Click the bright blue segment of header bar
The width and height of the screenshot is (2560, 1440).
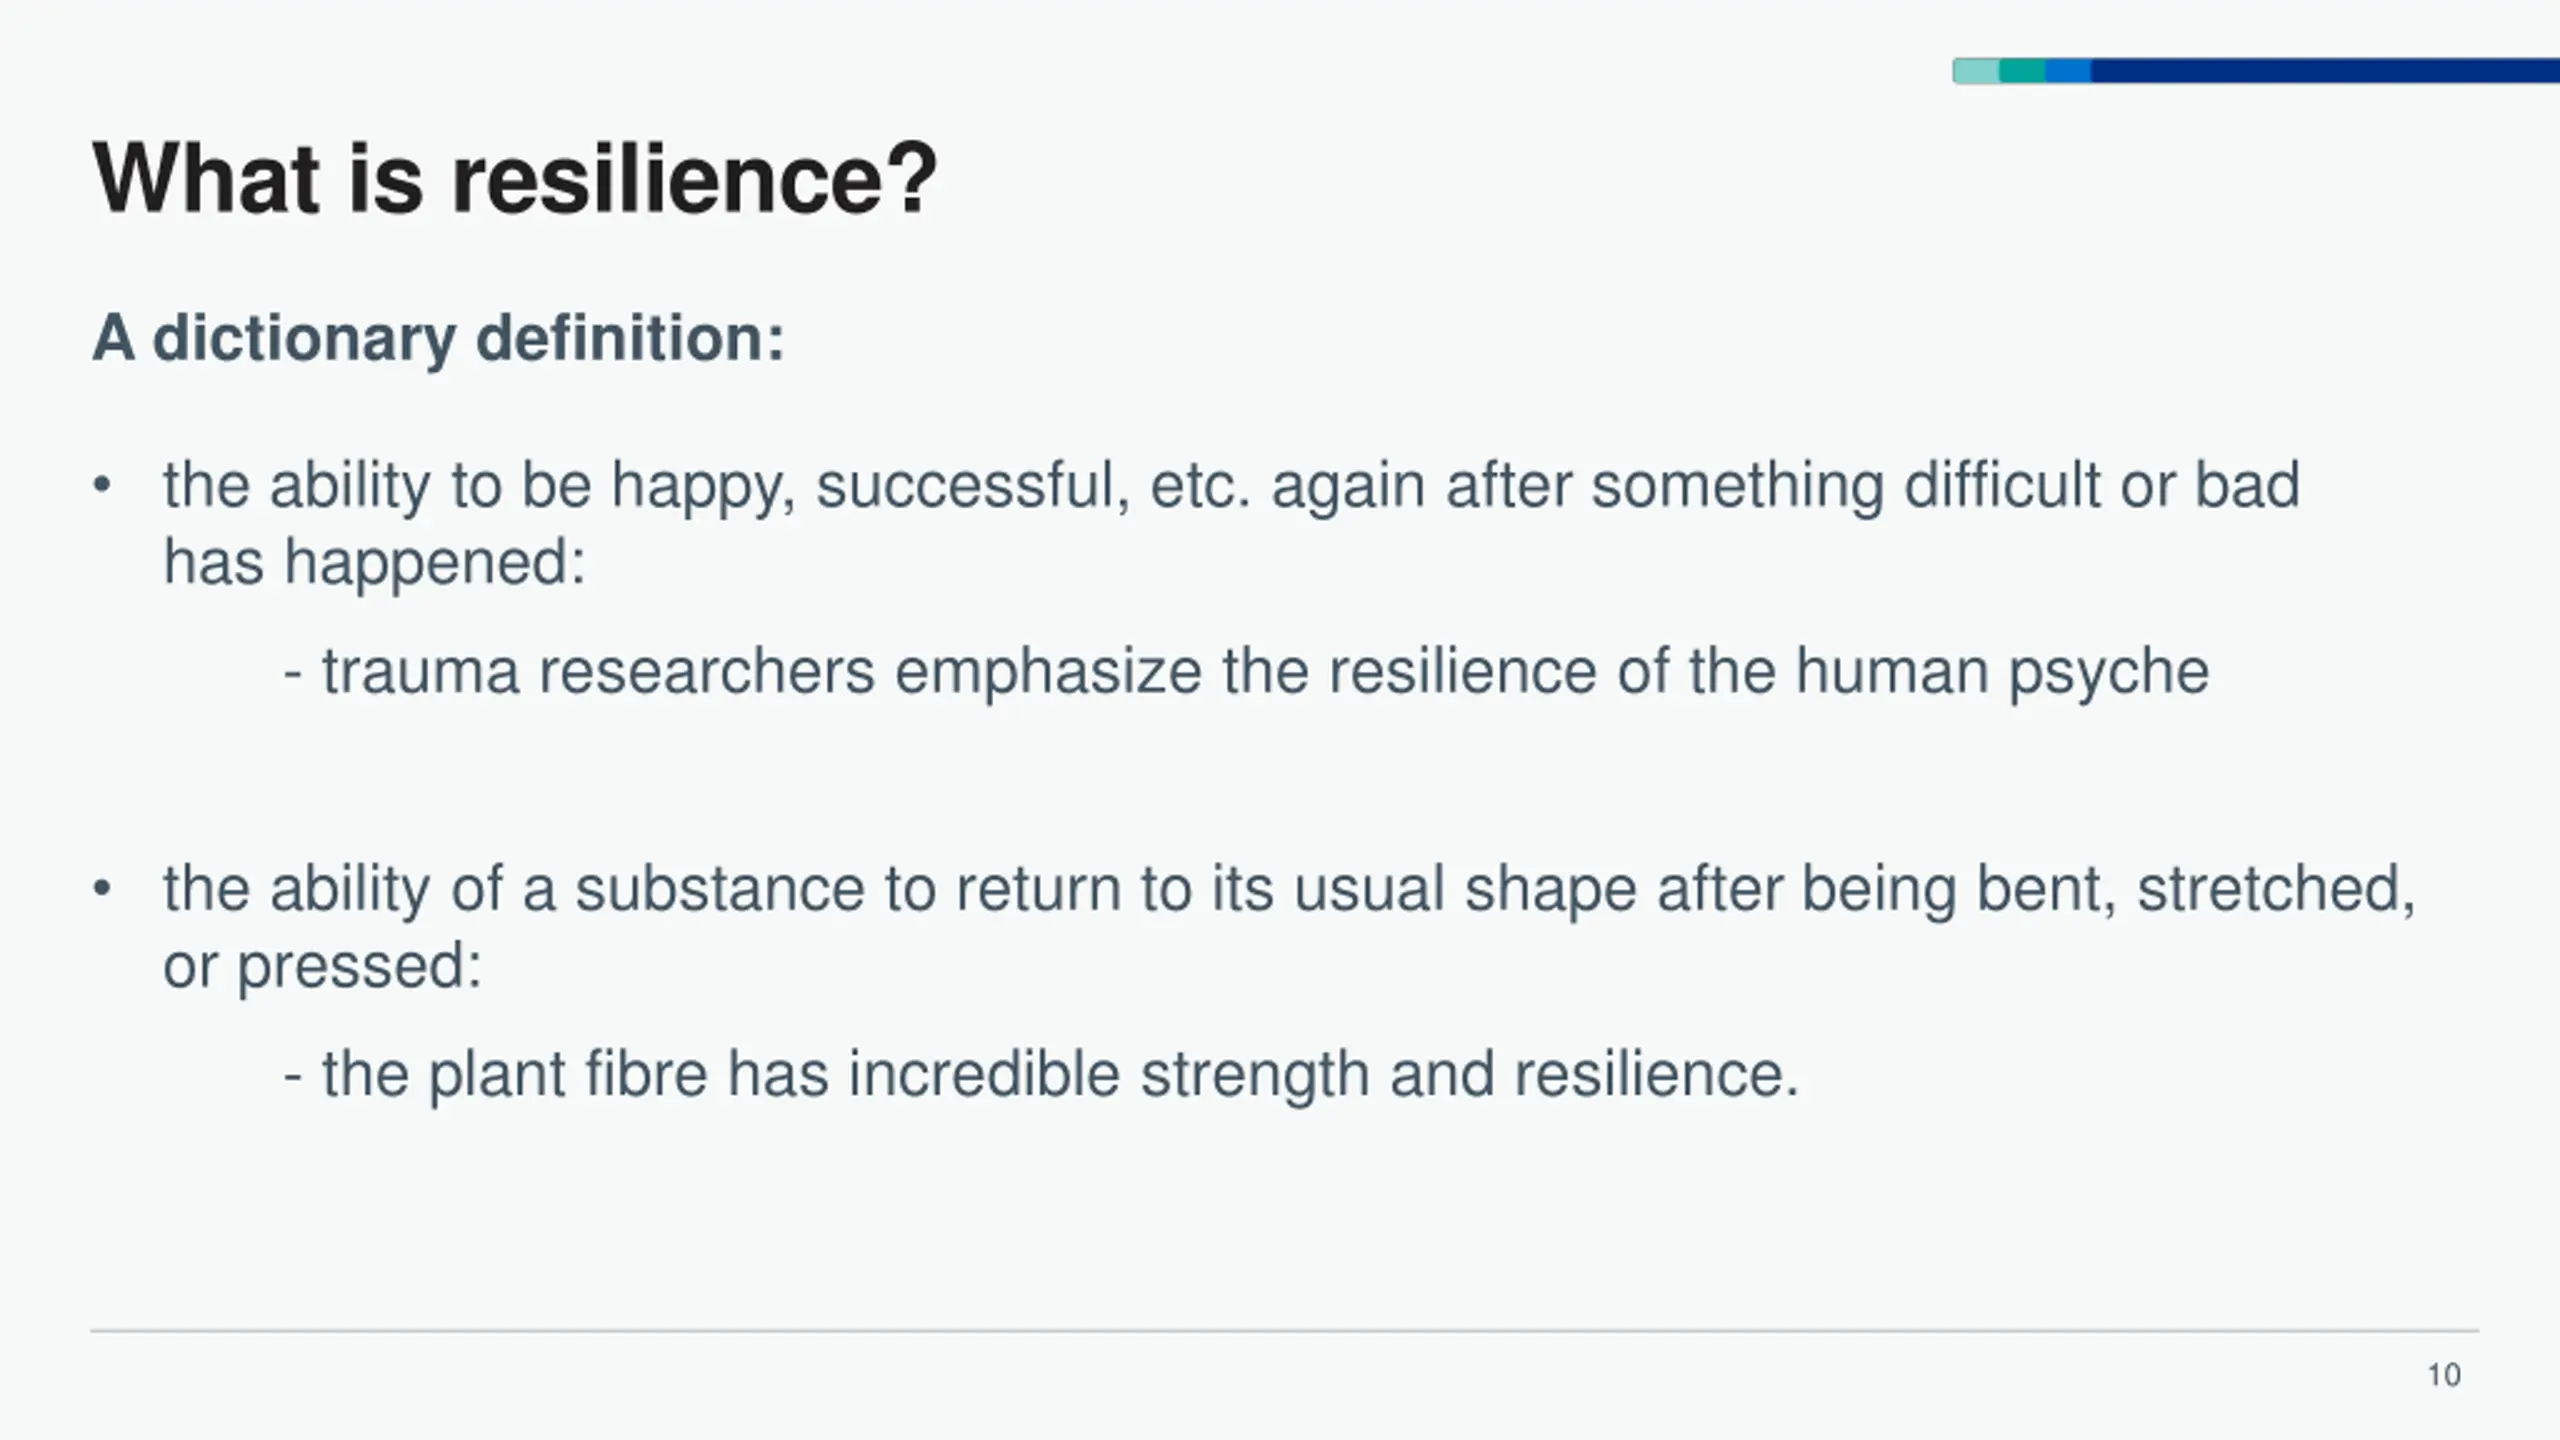click(x=2068, y=71)
